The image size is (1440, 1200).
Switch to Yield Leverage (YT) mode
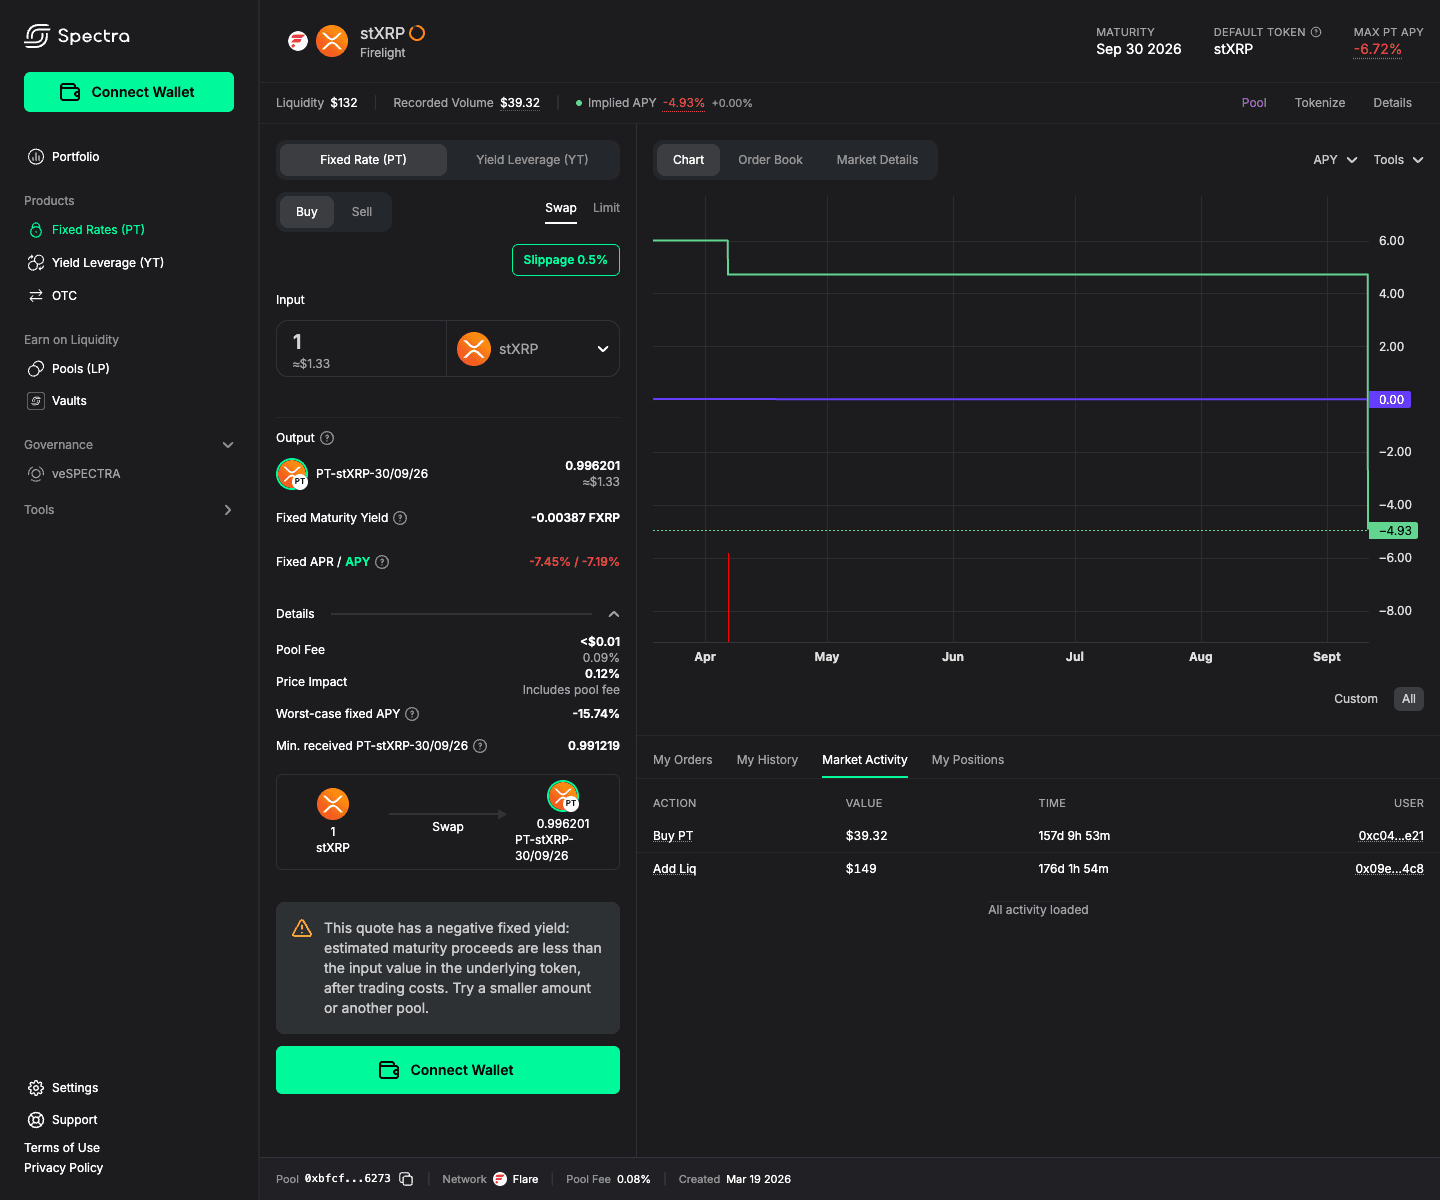(532, 160)
